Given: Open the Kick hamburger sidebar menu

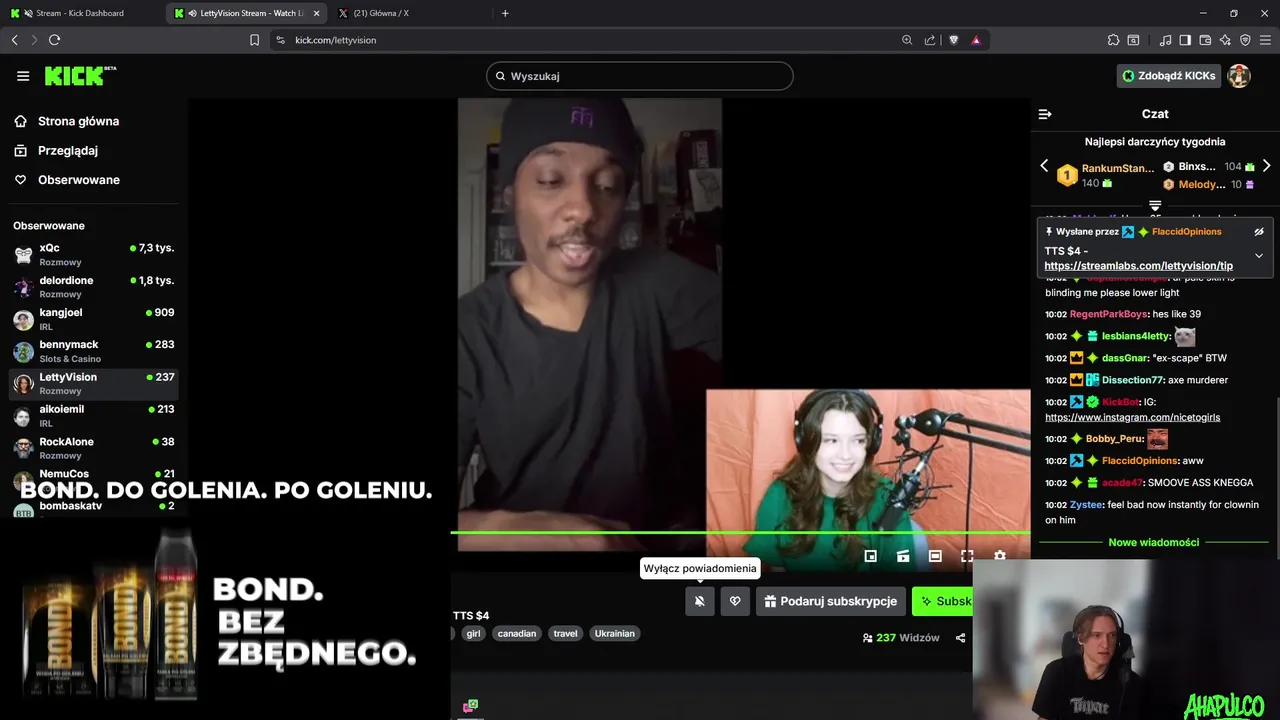Looking at the screenshot, I should click(x=23, y=76).
